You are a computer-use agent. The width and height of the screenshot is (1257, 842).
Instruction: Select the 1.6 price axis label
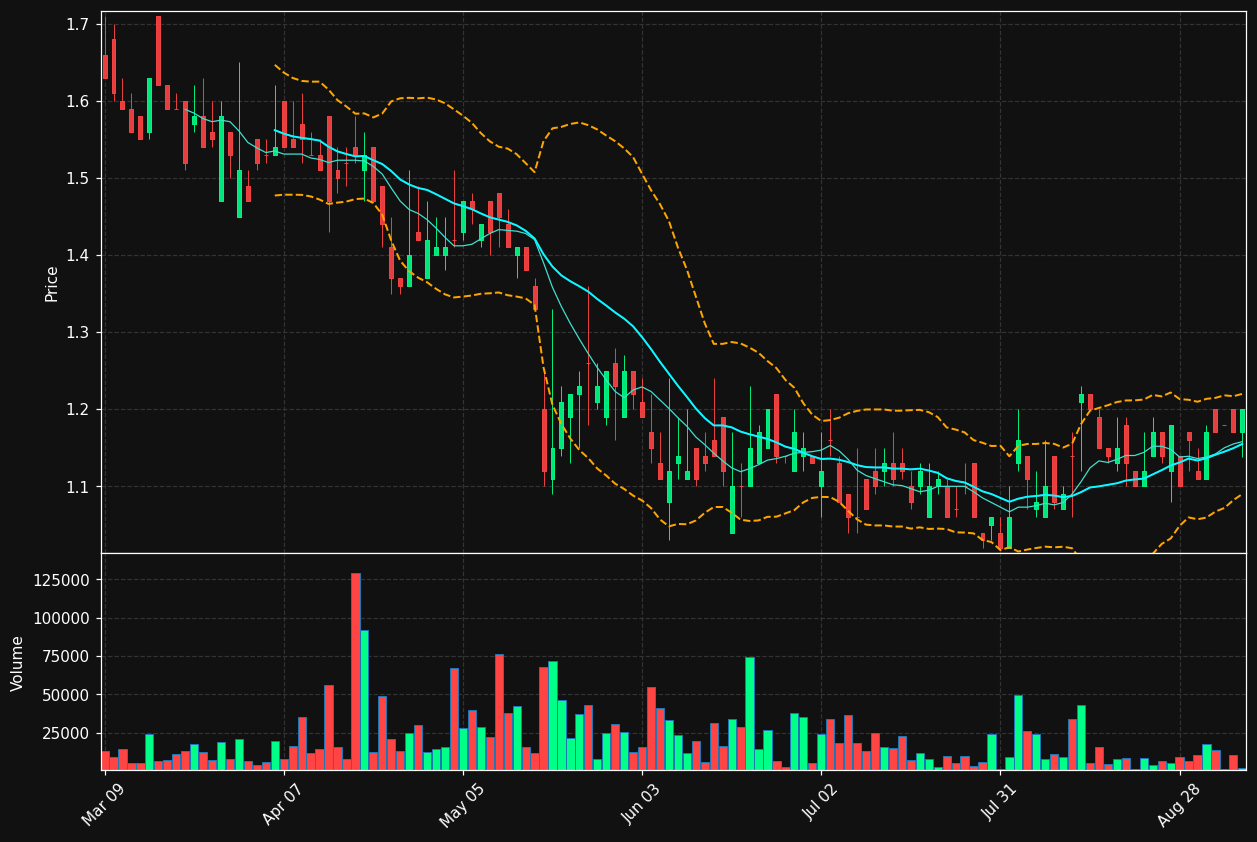(x=78, y=101)
